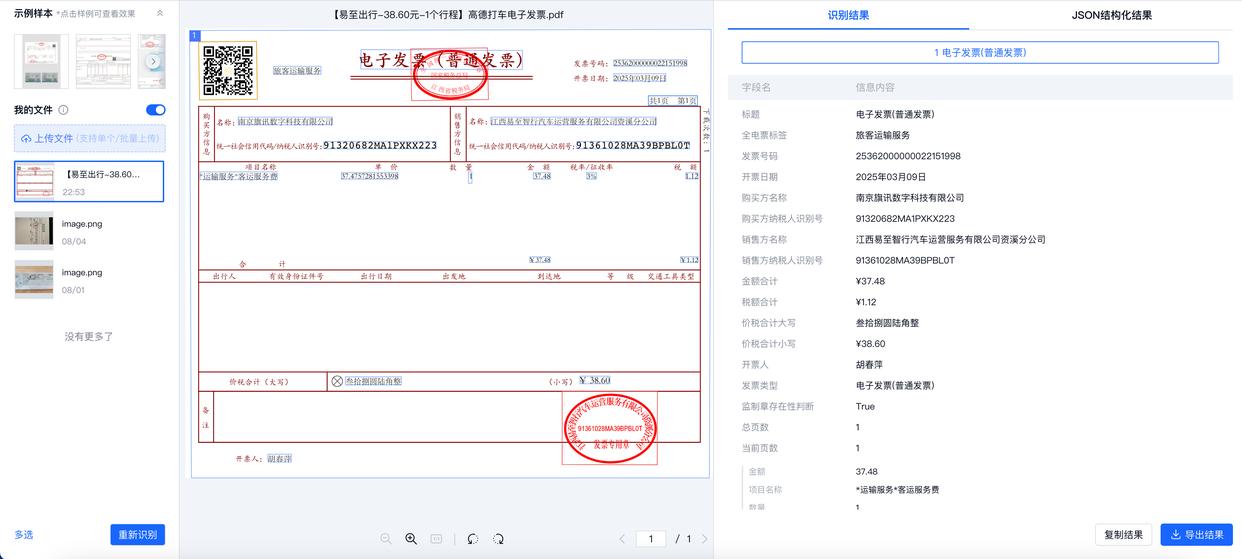Click 上传文件 upload area
Screen dimensions: 1242x559
pos(90,139)
